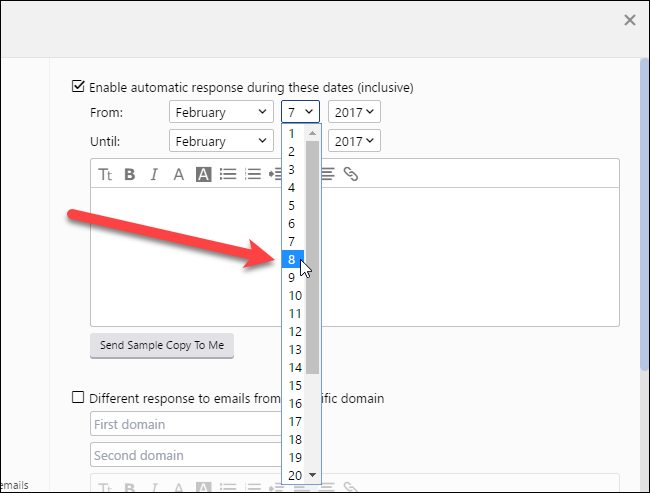
Task: Click Send Sample Copy To Me button
Action: click(162, 345)
